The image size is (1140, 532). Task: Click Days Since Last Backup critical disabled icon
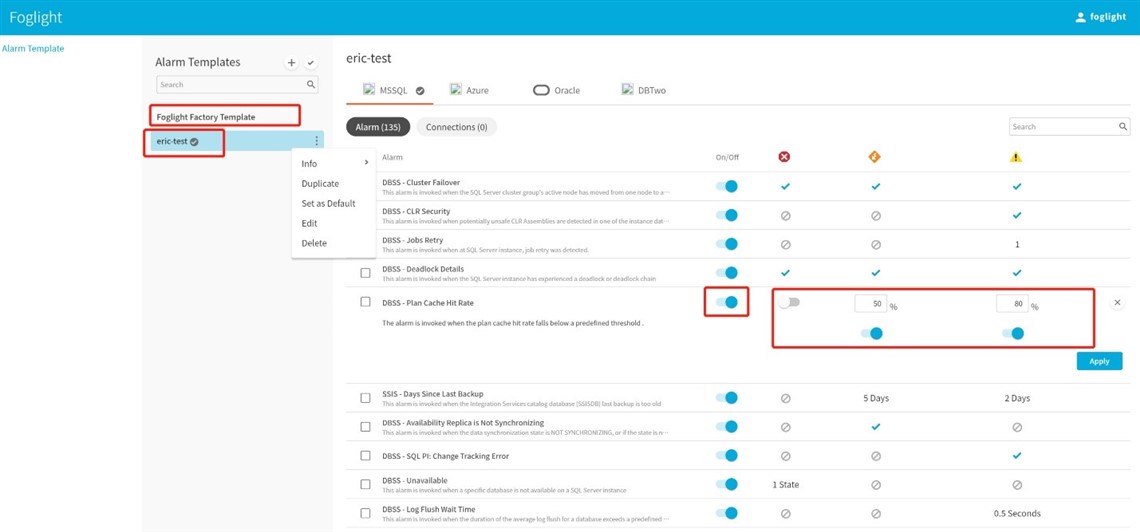tap(785, 398)
